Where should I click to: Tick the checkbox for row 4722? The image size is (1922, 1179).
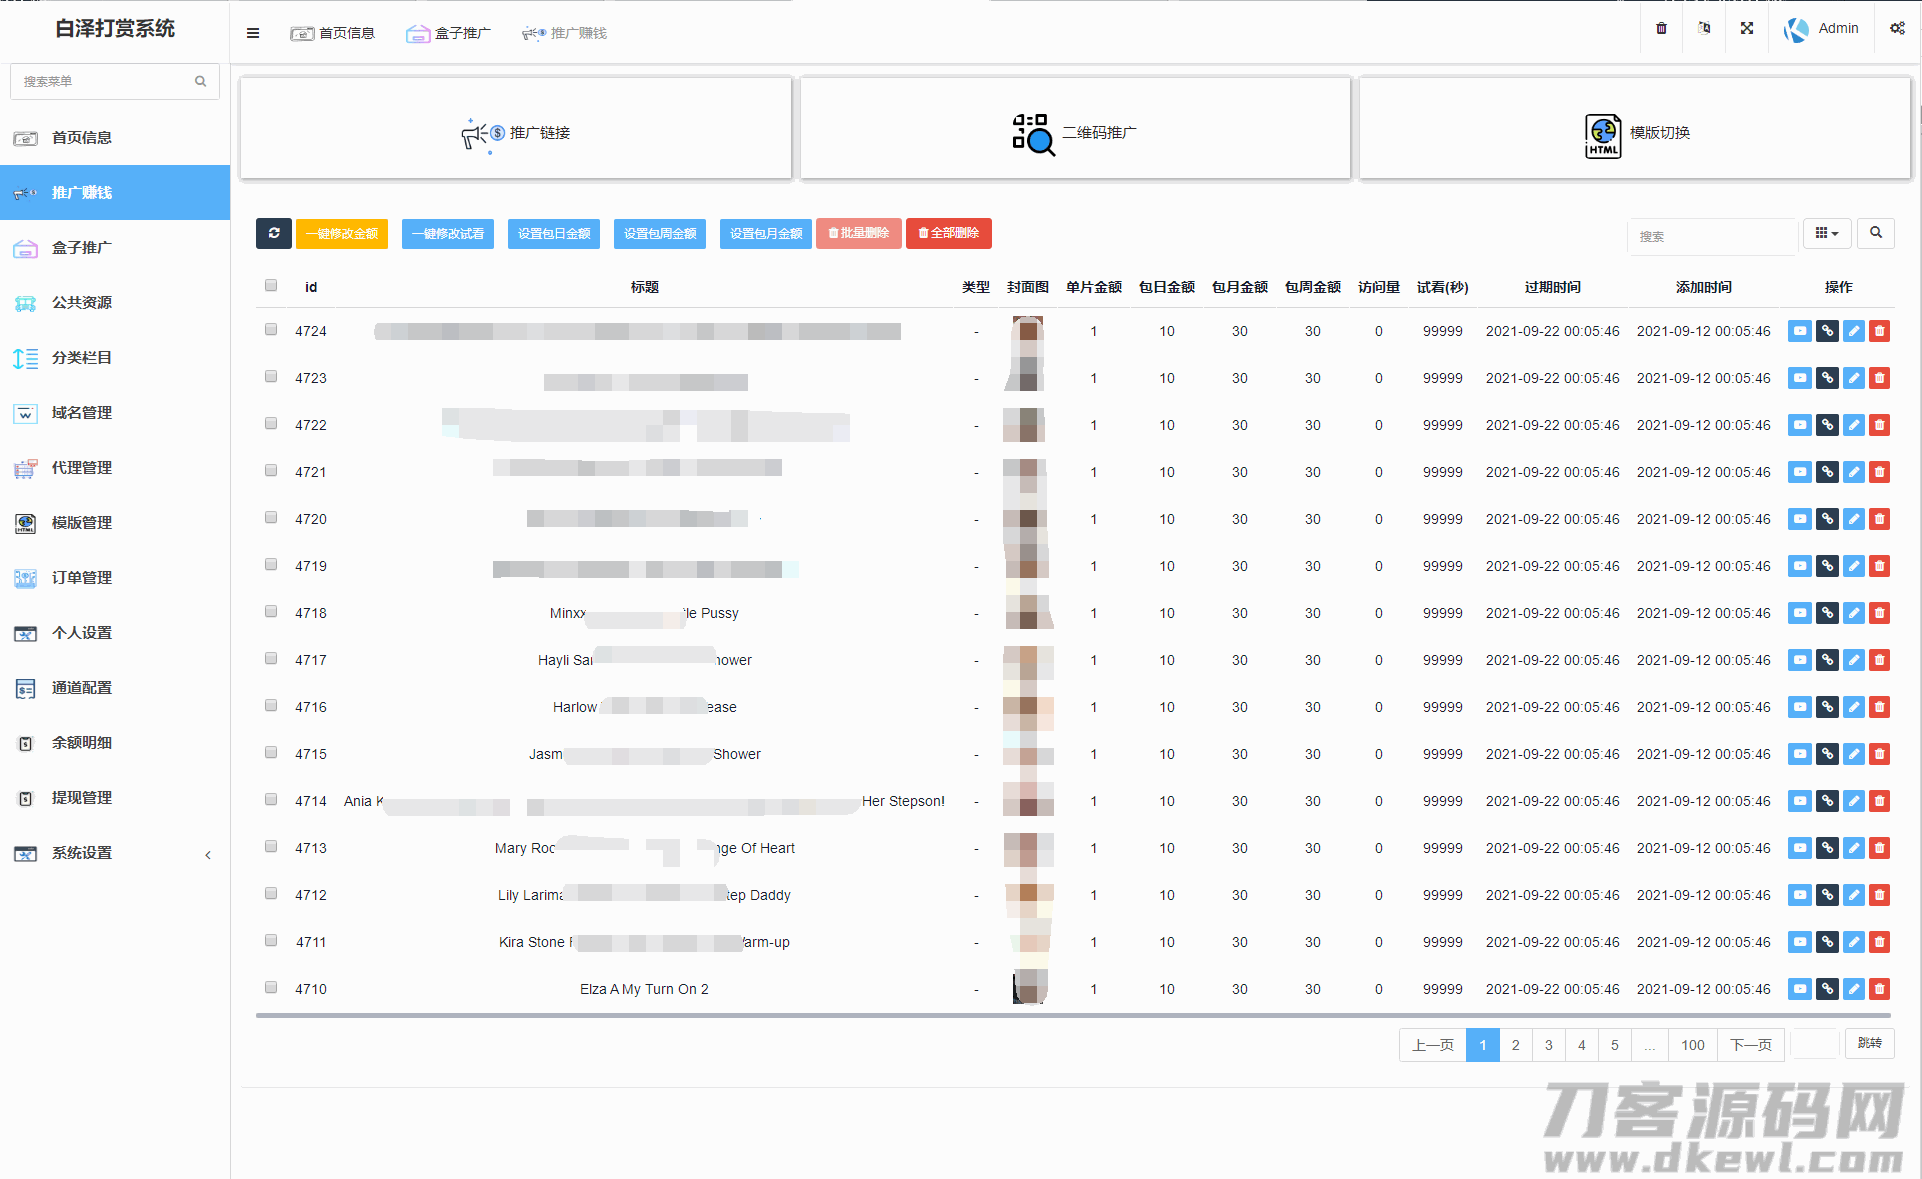click(x=271, y=424)
